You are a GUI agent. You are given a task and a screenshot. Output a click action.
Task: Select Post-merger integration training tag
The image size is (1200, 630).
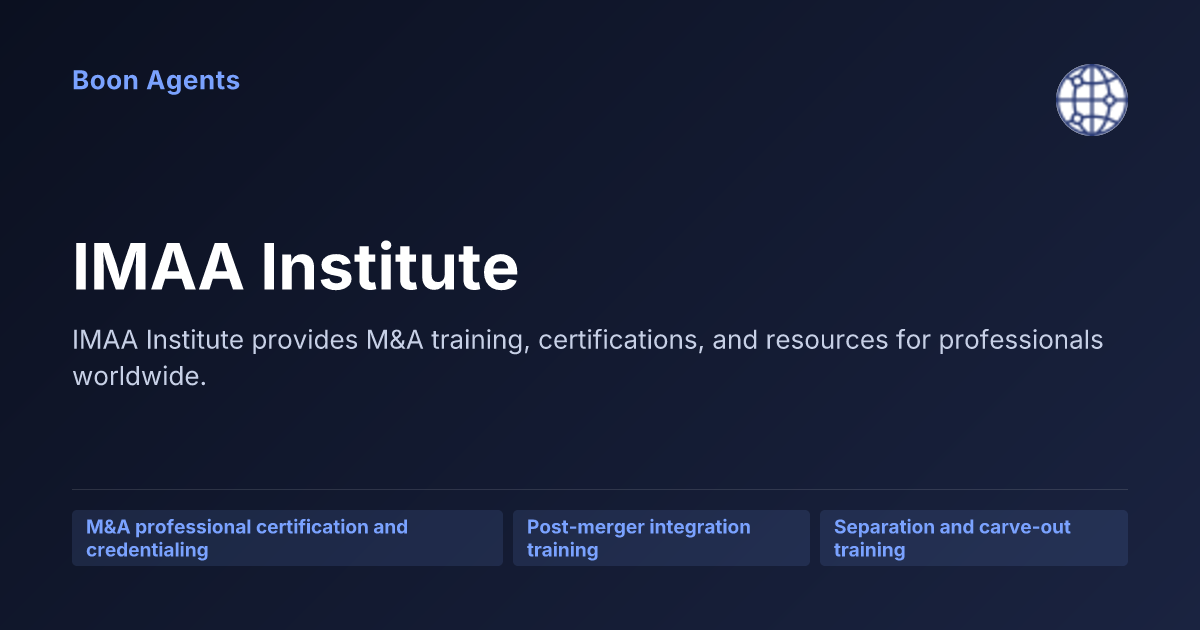tap(661, 538)
